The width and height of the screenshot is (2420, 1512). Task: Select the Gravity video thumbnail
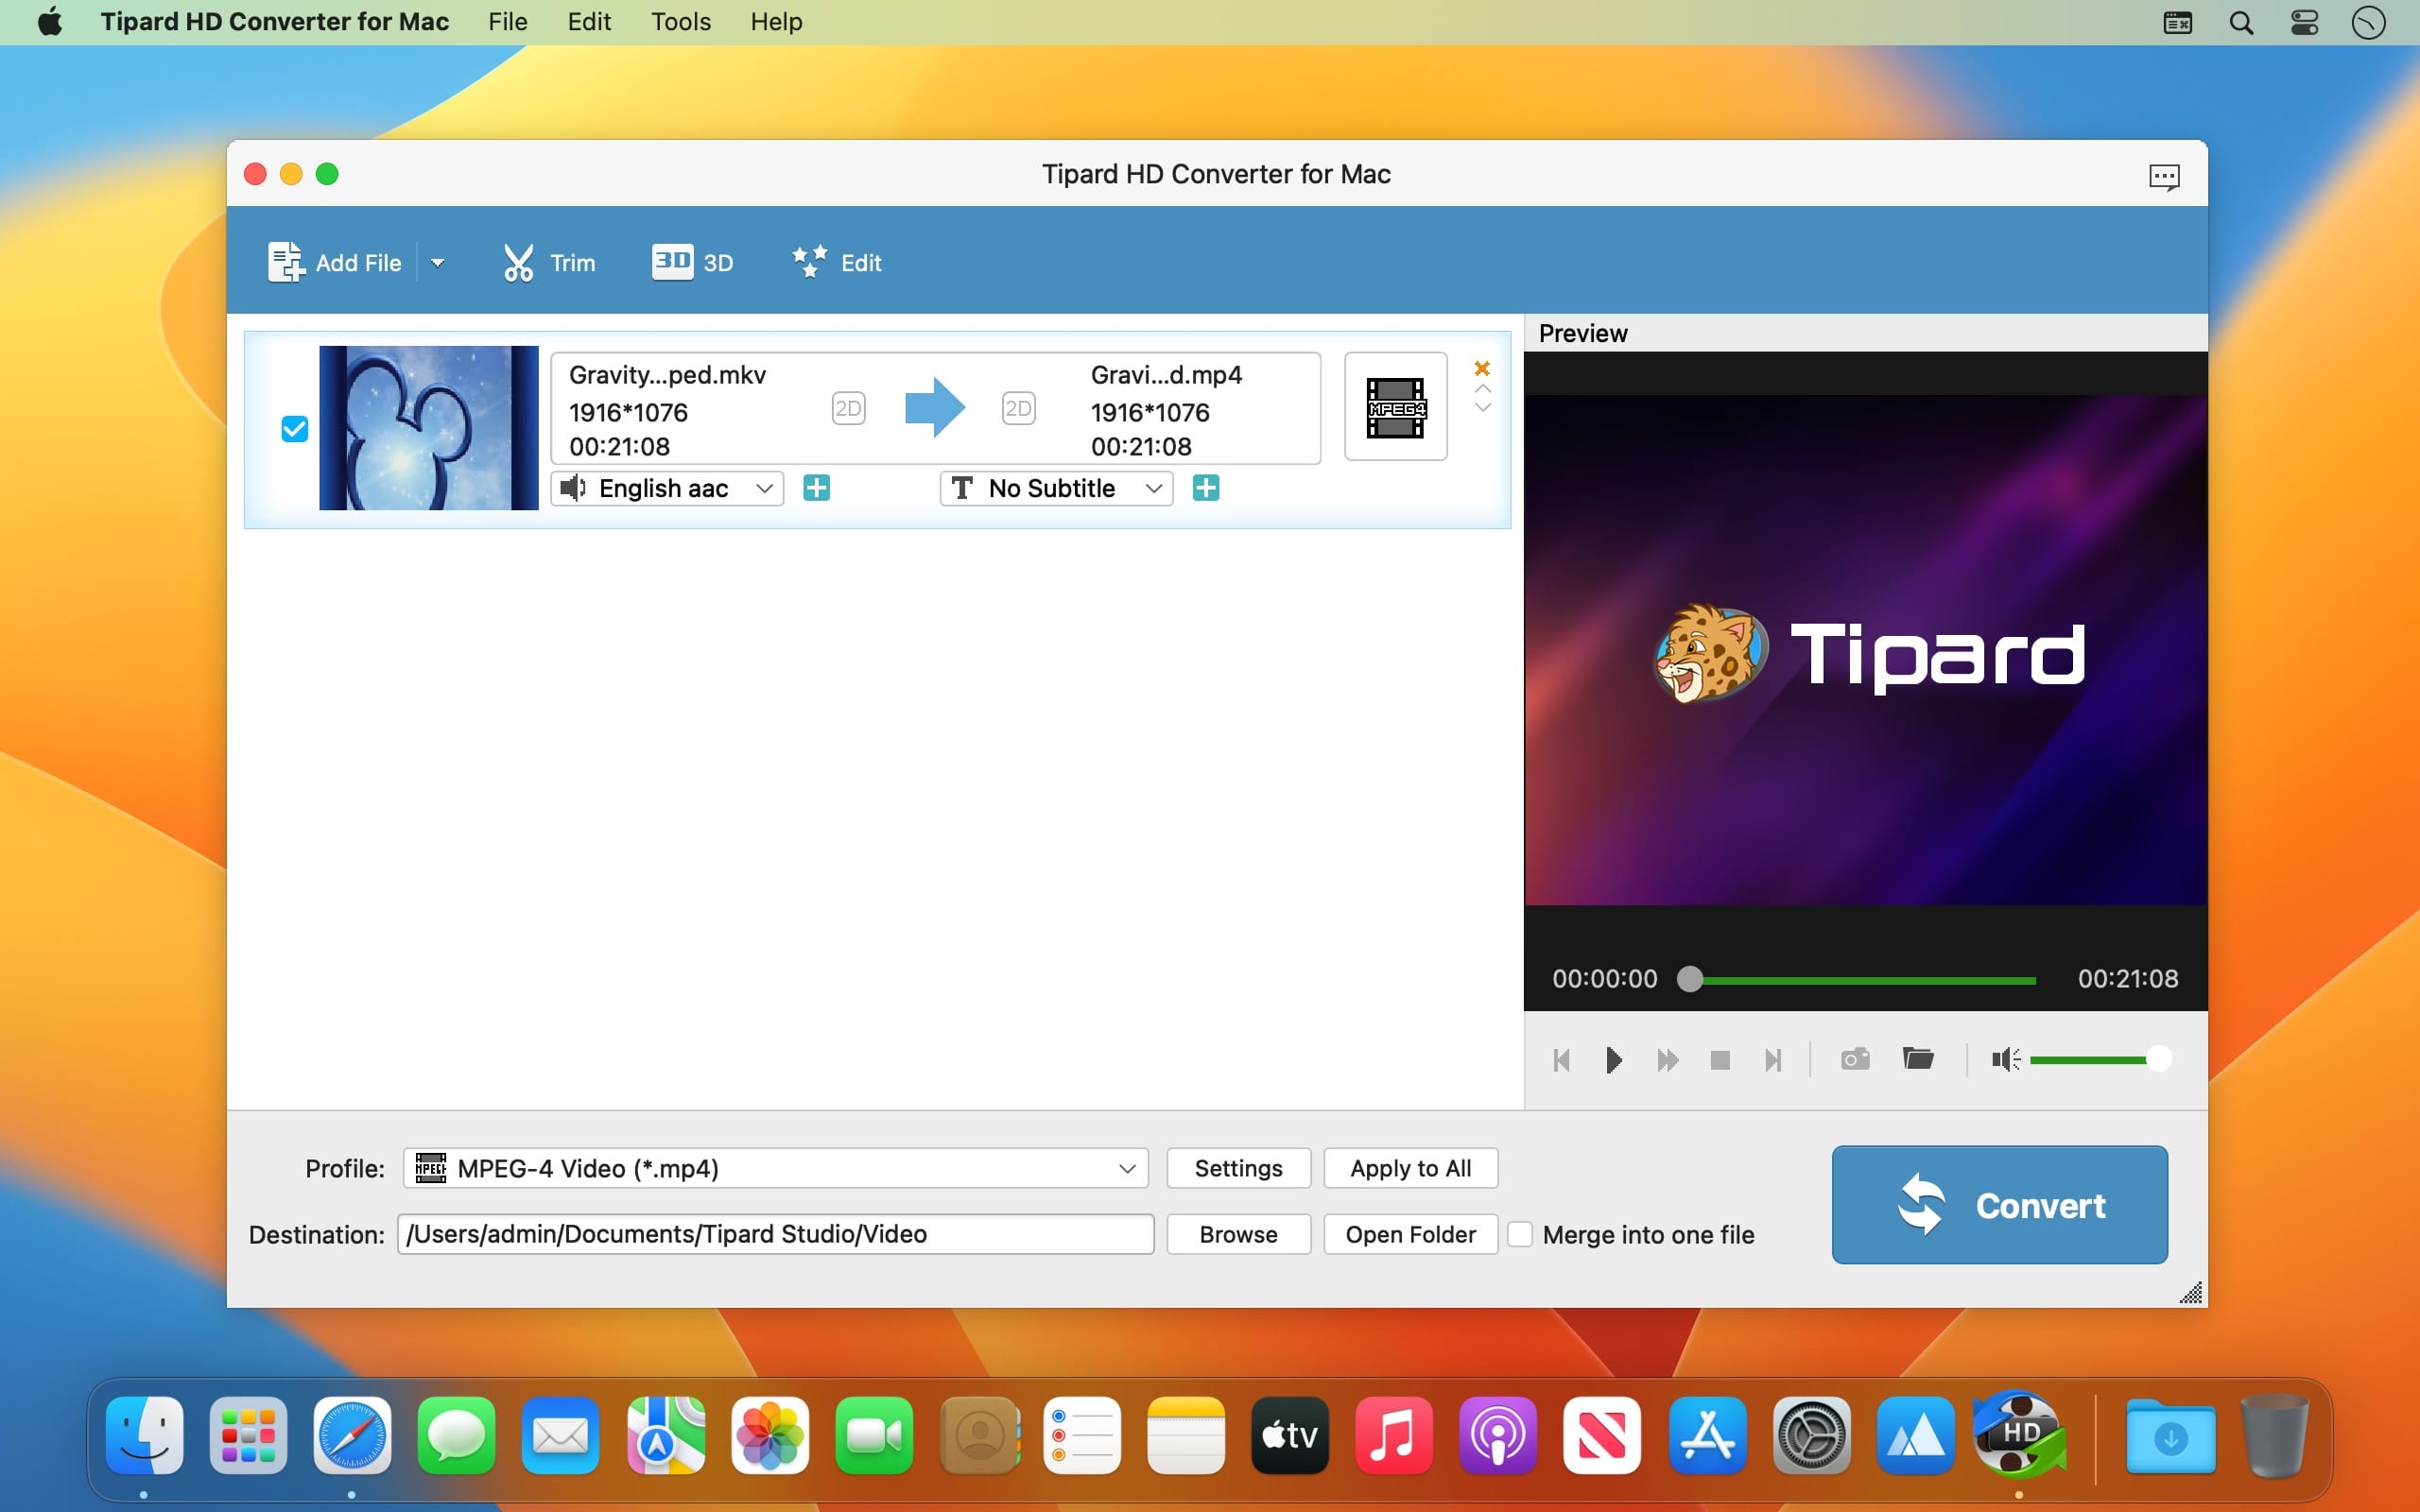(x=429, y=428)
